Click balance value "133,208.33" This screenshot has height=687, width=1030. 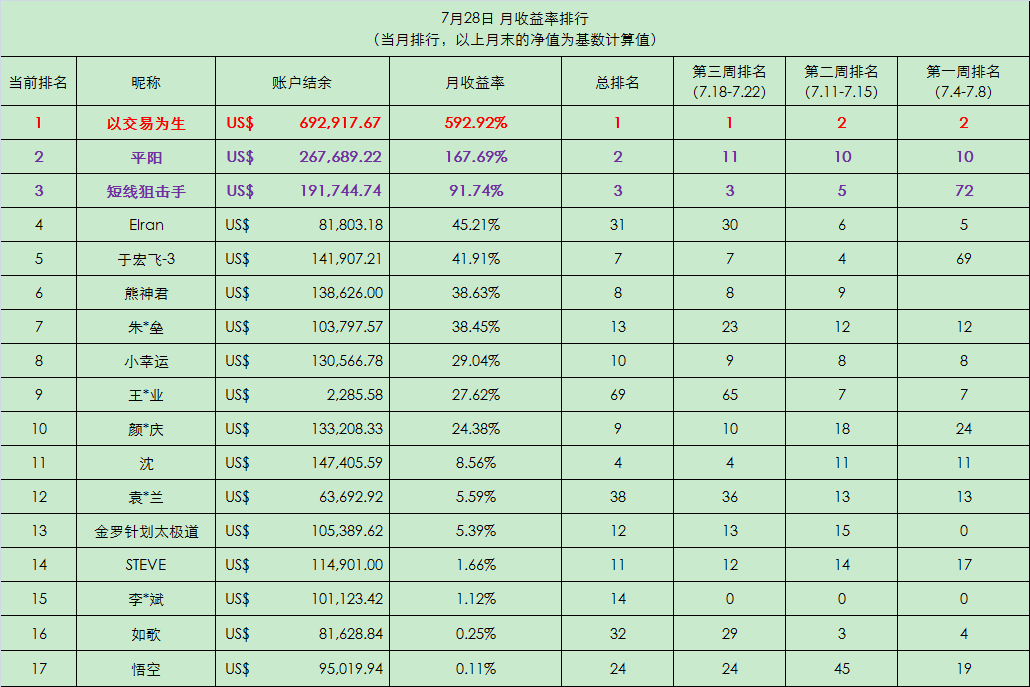[x=347, y=429]
